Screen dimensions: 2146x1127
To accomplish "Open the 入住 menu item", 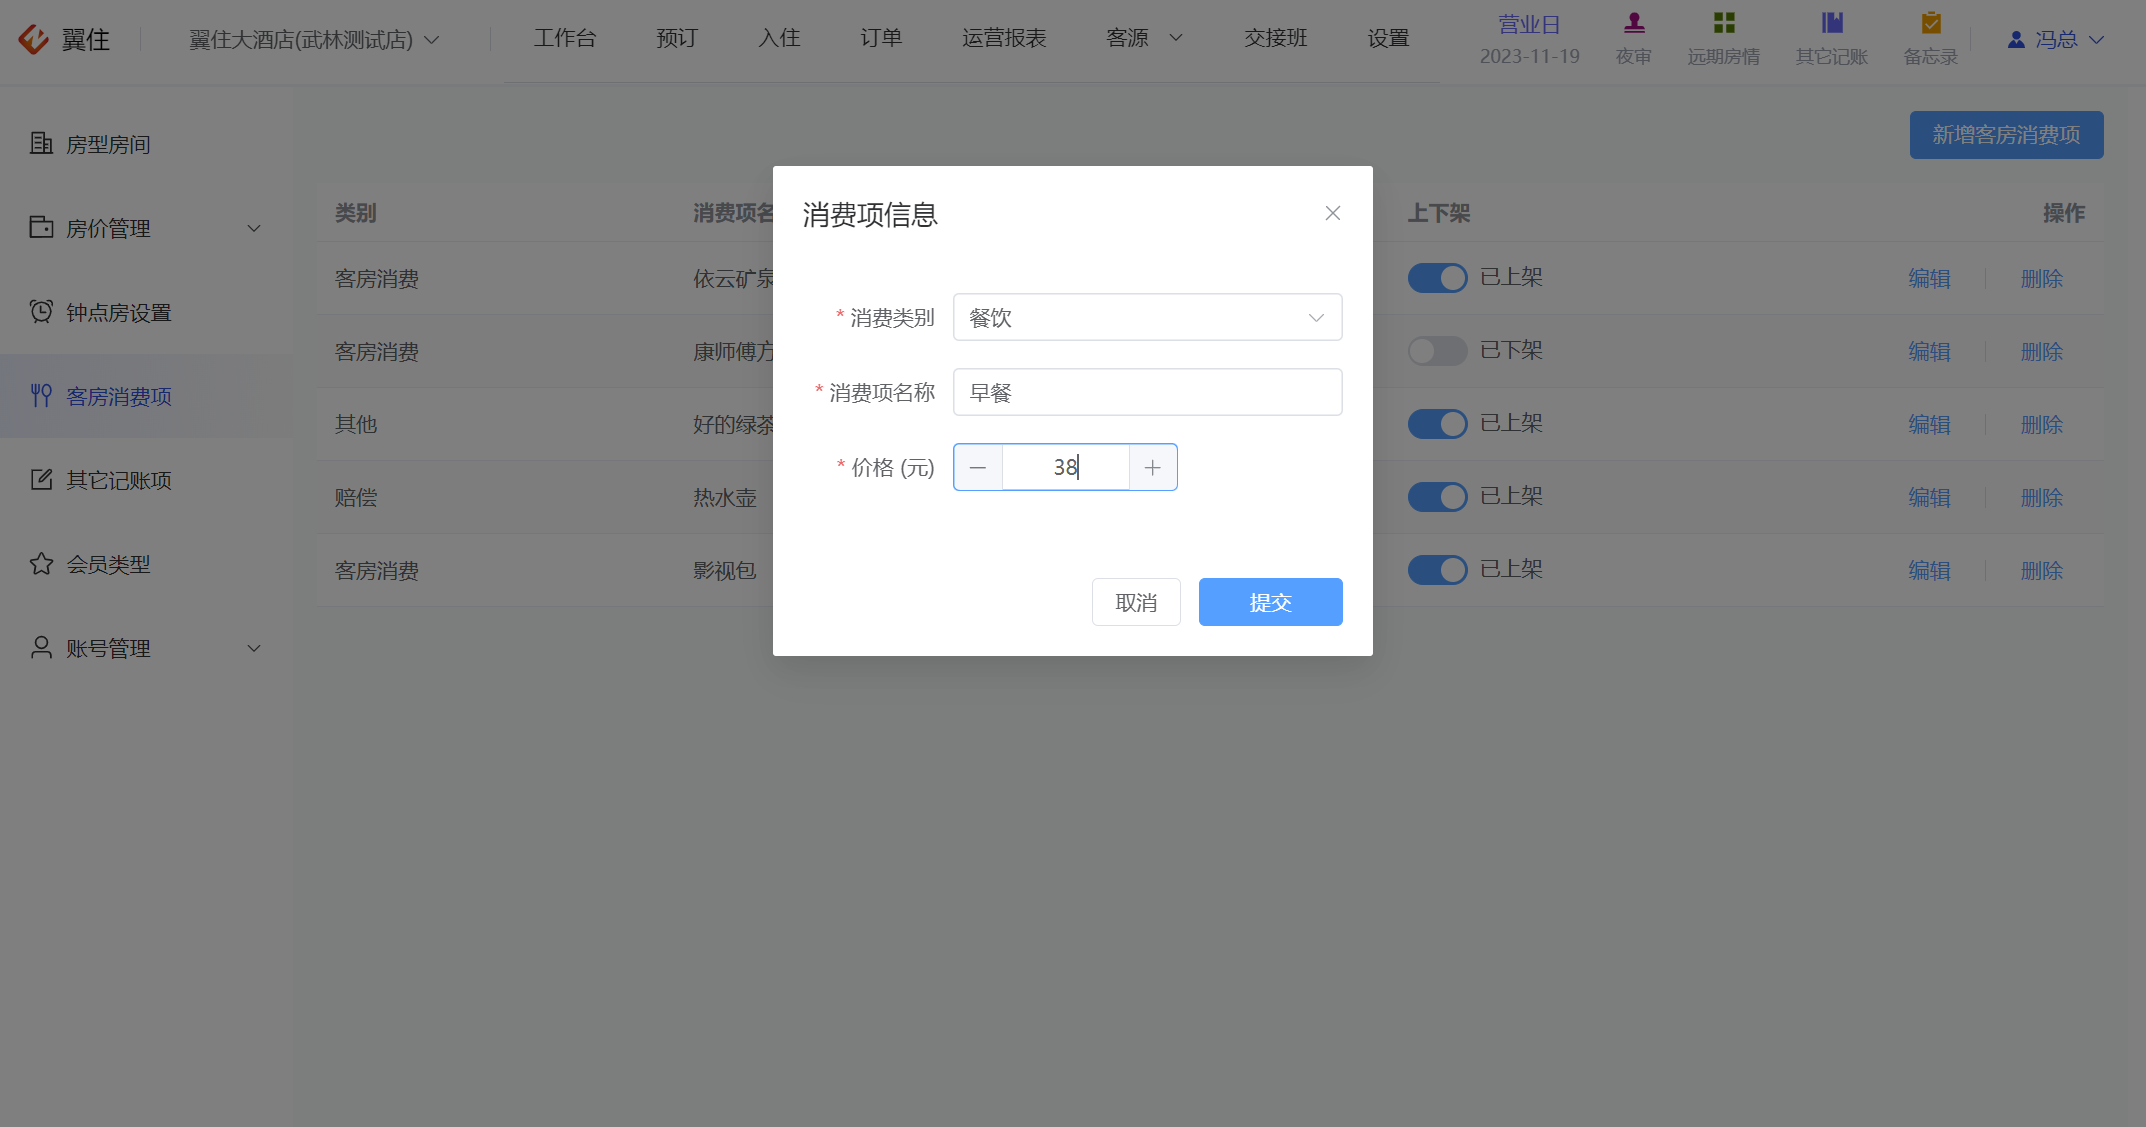I will 779,38.
